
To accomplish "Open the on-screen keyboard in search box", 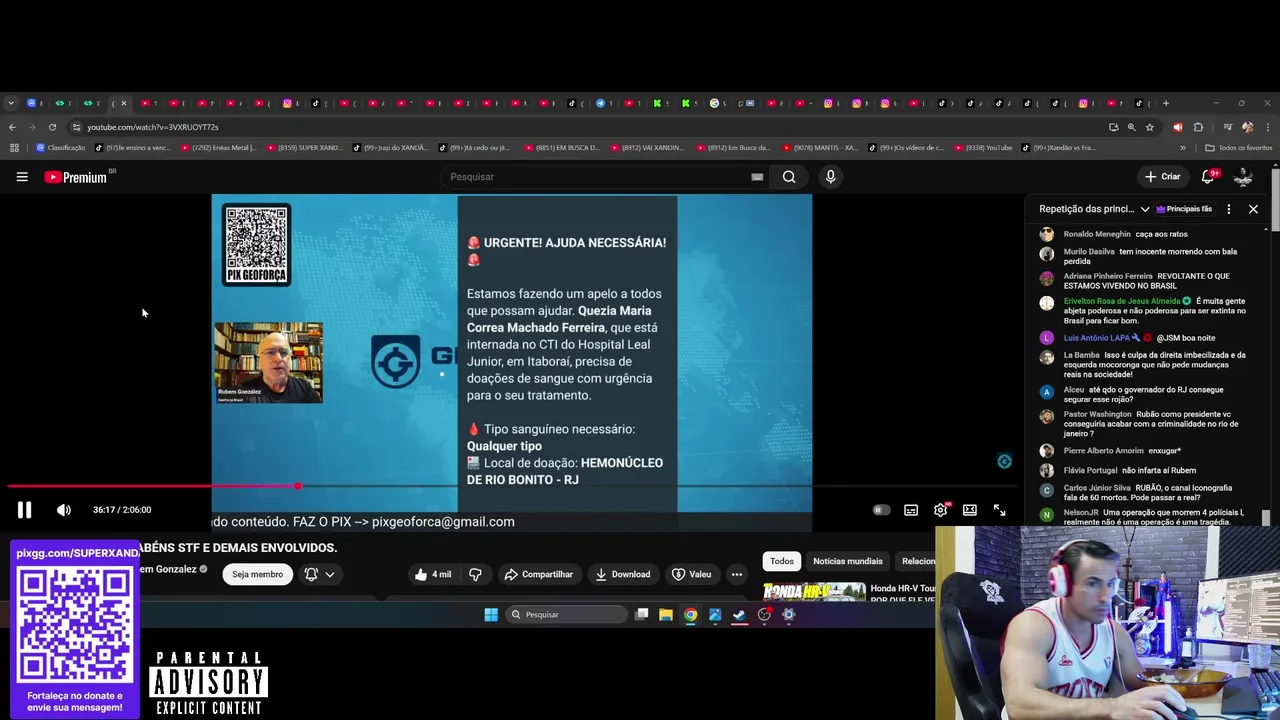I will 757,177.
